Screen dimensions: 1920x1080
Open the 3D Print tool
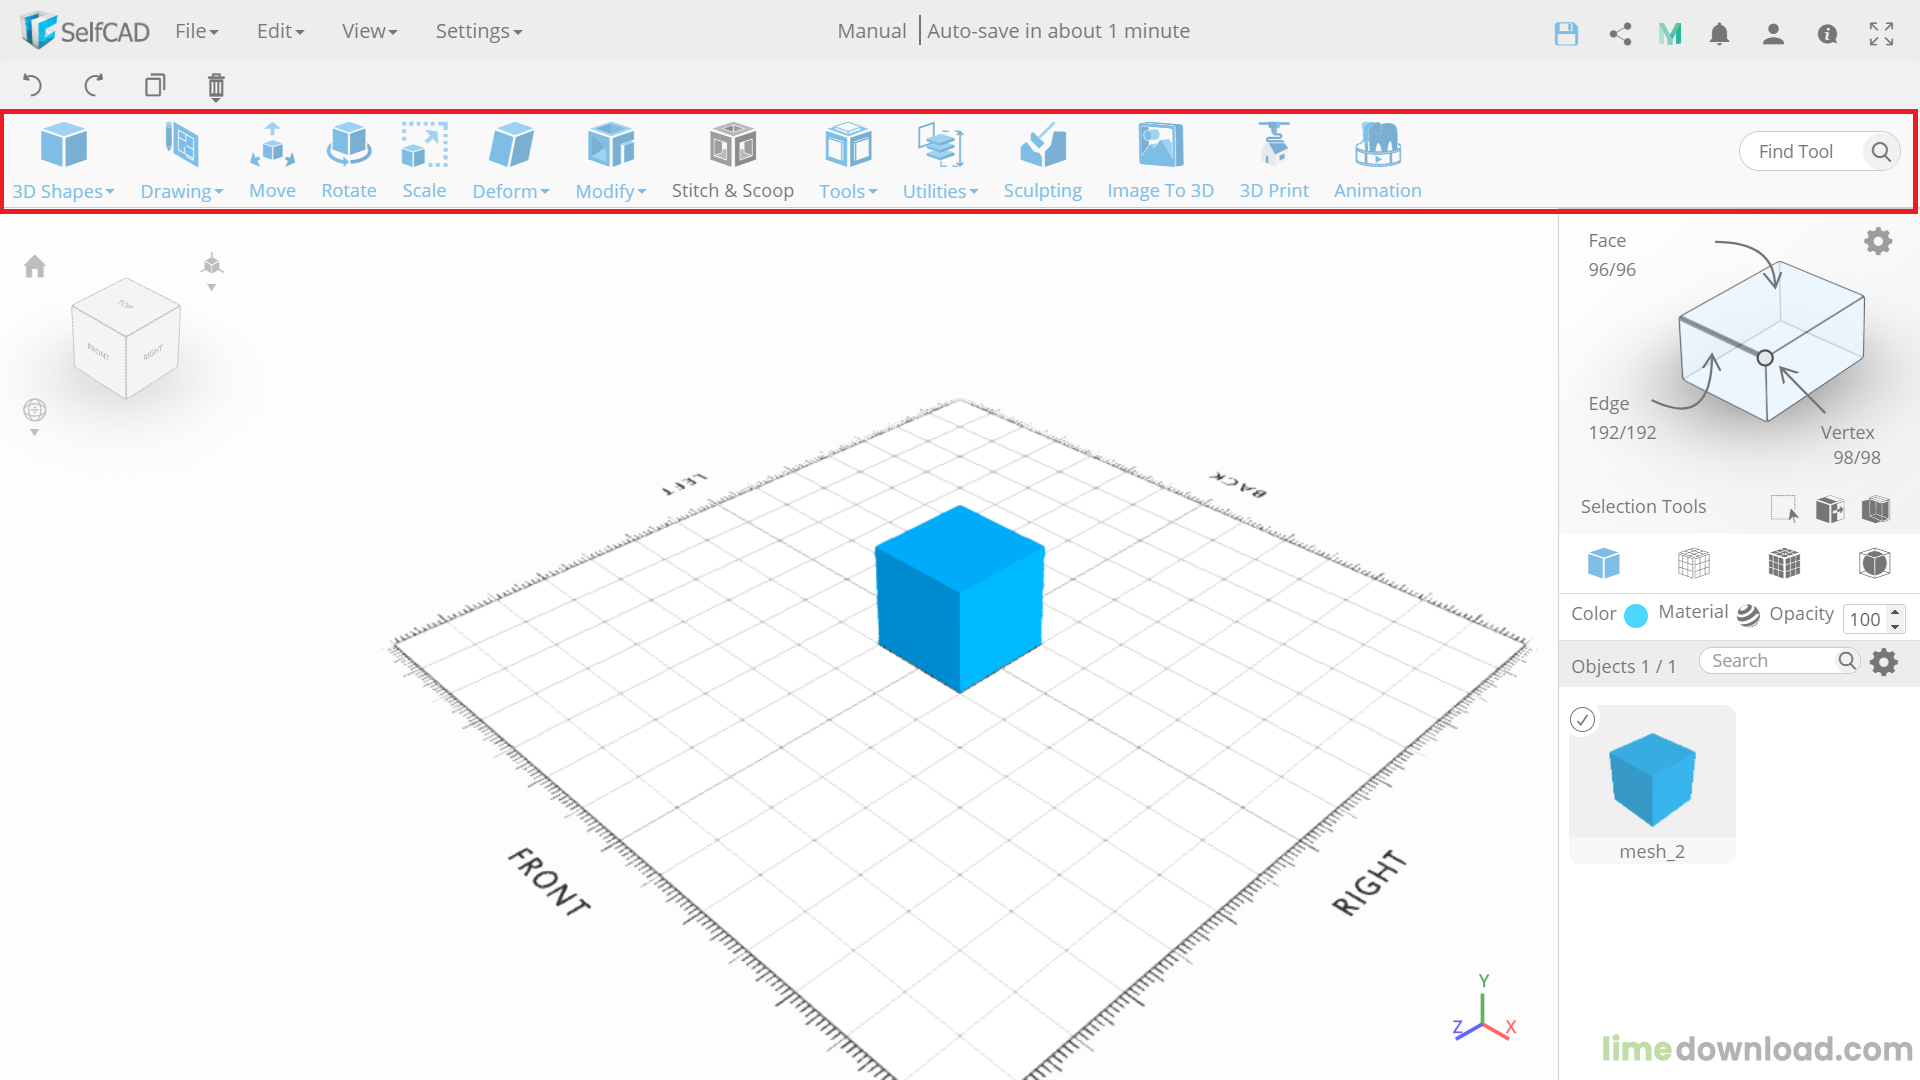[x=1273, y=161]
